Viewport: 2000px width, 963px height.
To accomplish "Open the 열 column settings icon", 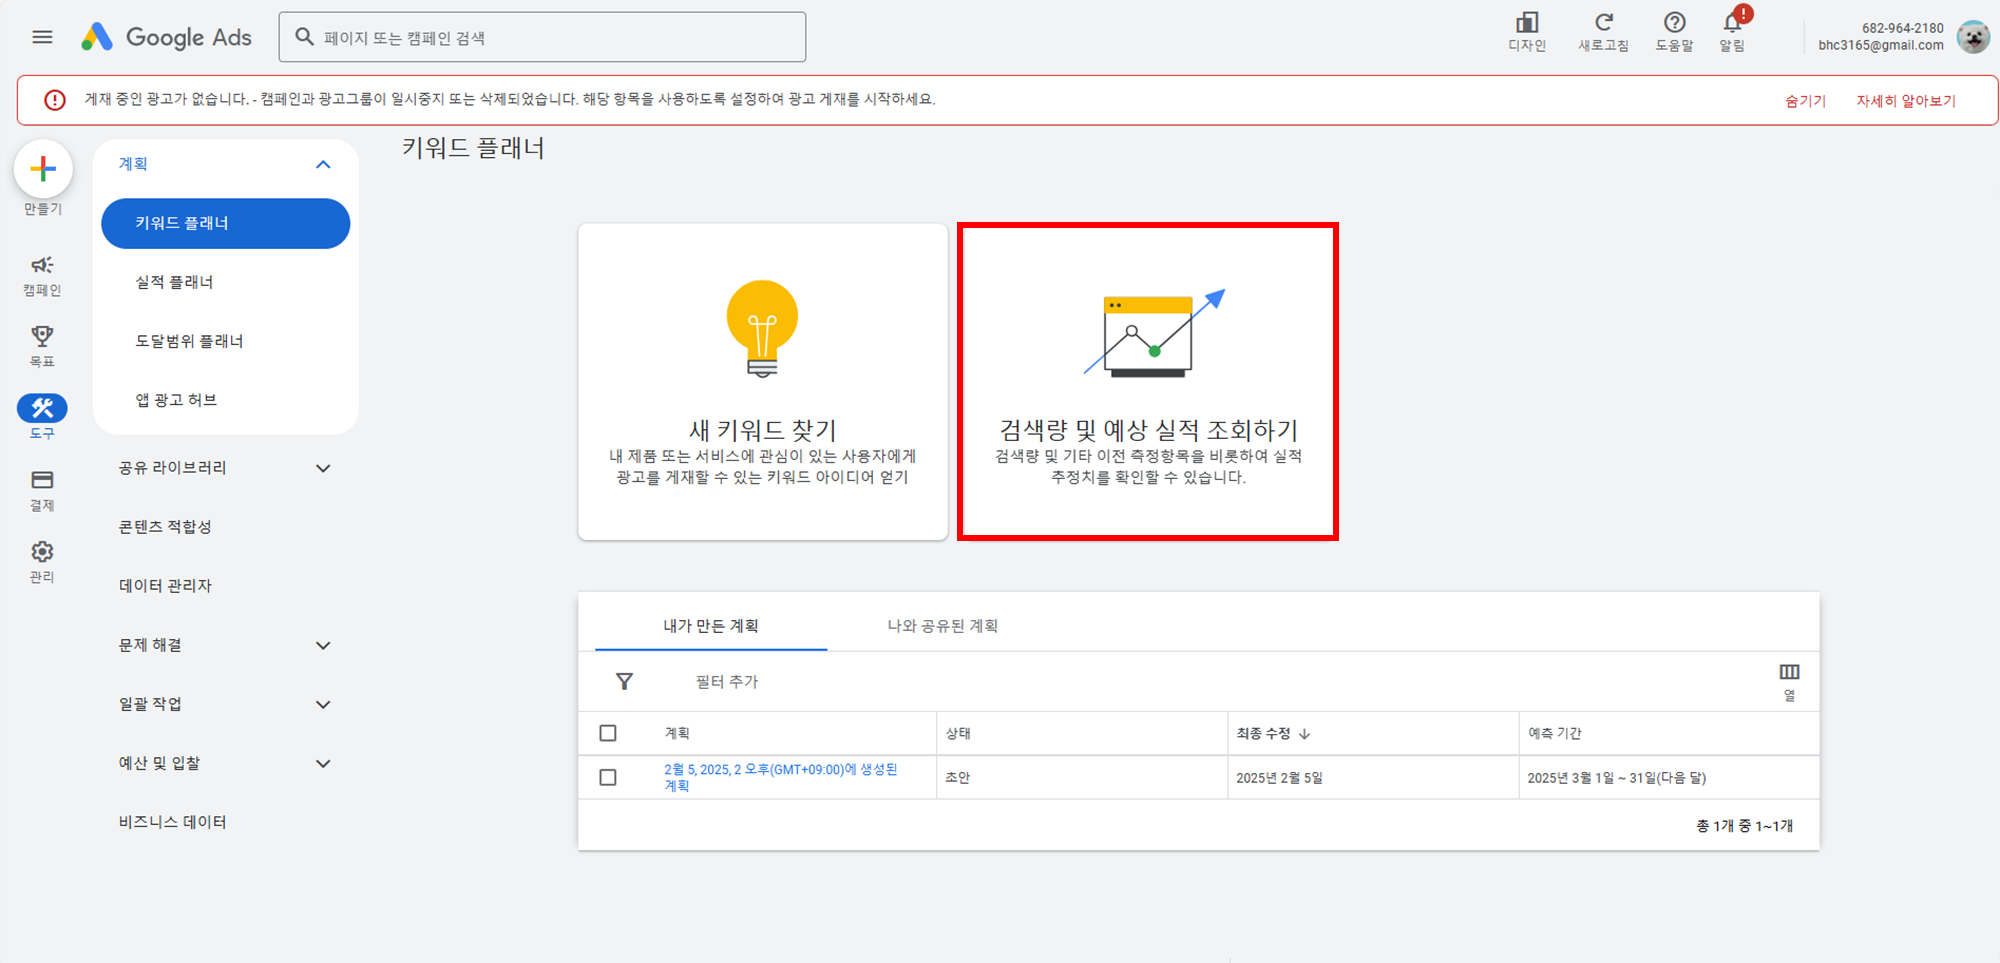I will coord(1789,671).
